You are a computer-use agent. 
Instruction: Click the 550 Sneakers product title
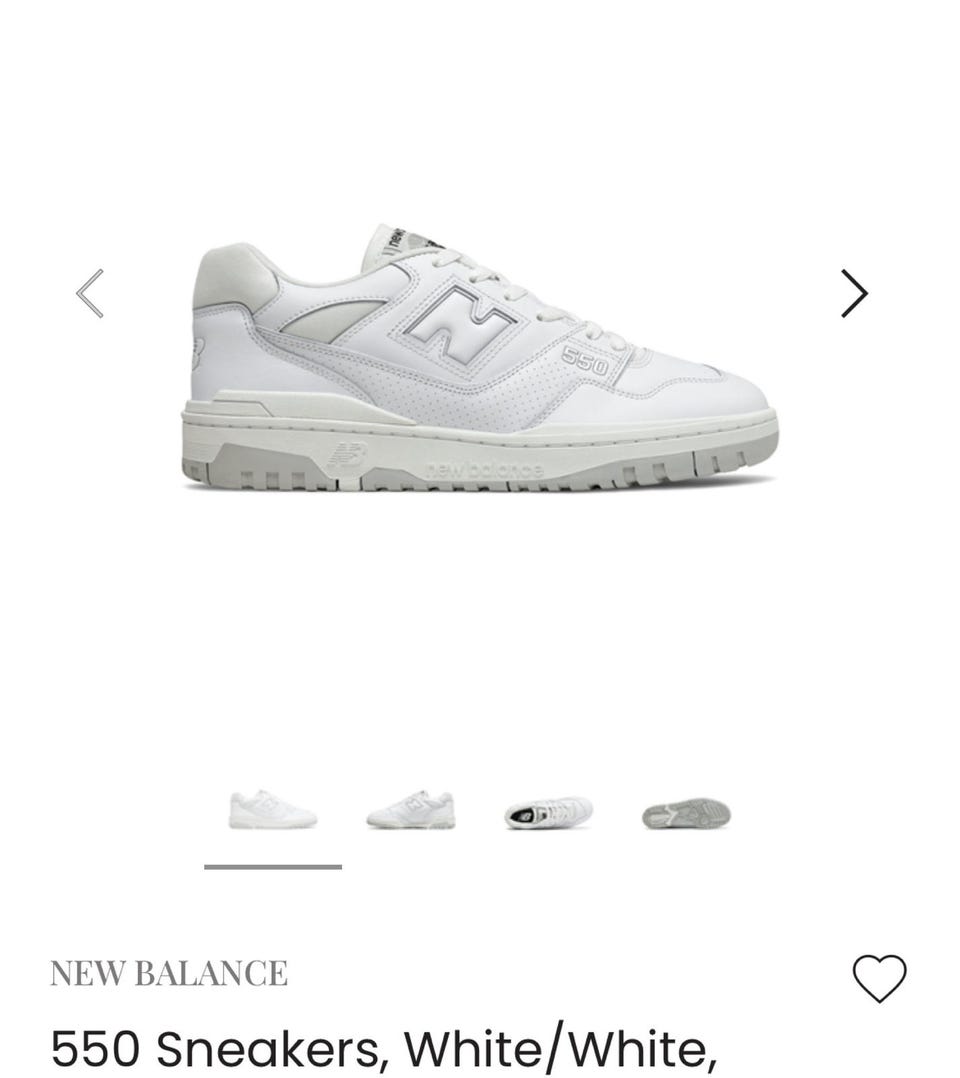click(x=384, y=1050)
